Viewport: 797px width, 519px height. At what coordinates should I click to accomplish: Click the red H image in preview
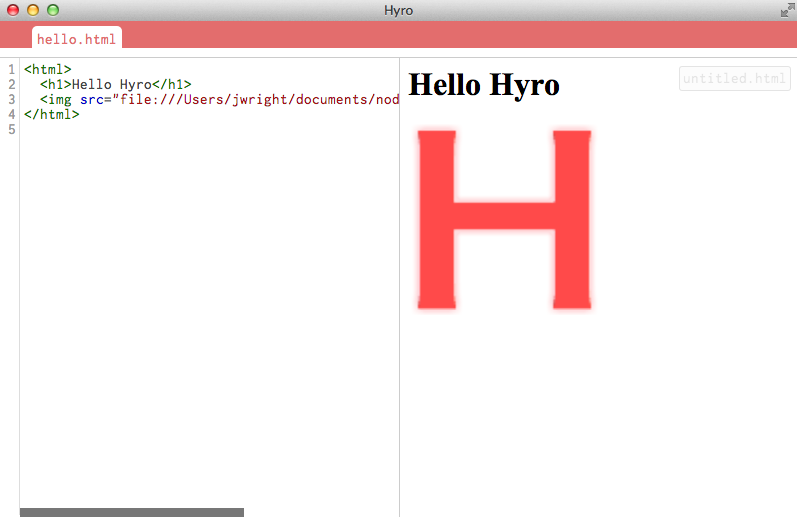[x=504, y=220]
